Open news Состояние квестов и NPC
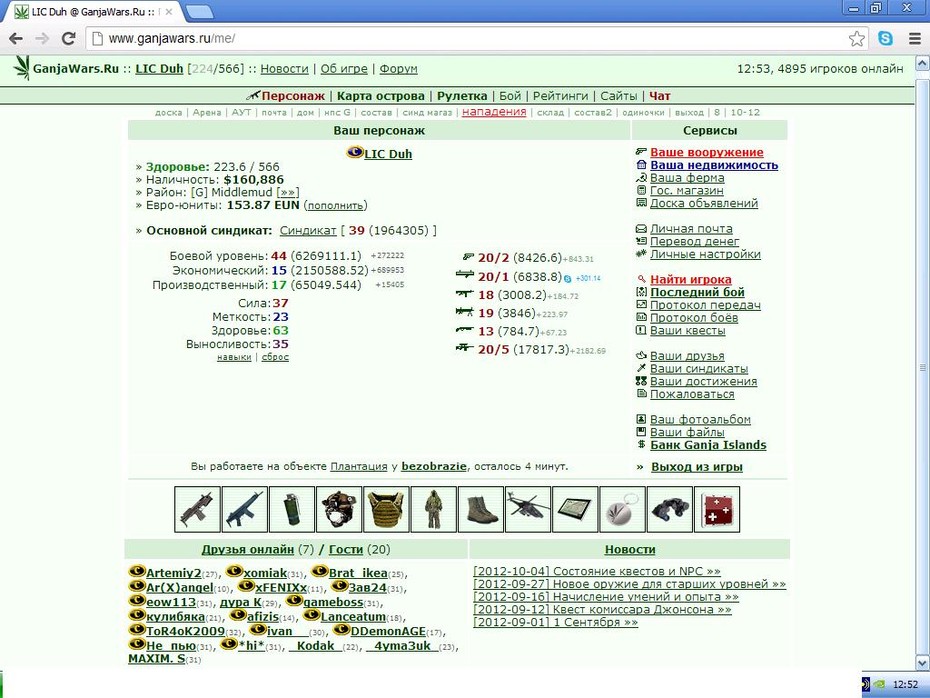930x698 pixels. [x=597, y=572]
